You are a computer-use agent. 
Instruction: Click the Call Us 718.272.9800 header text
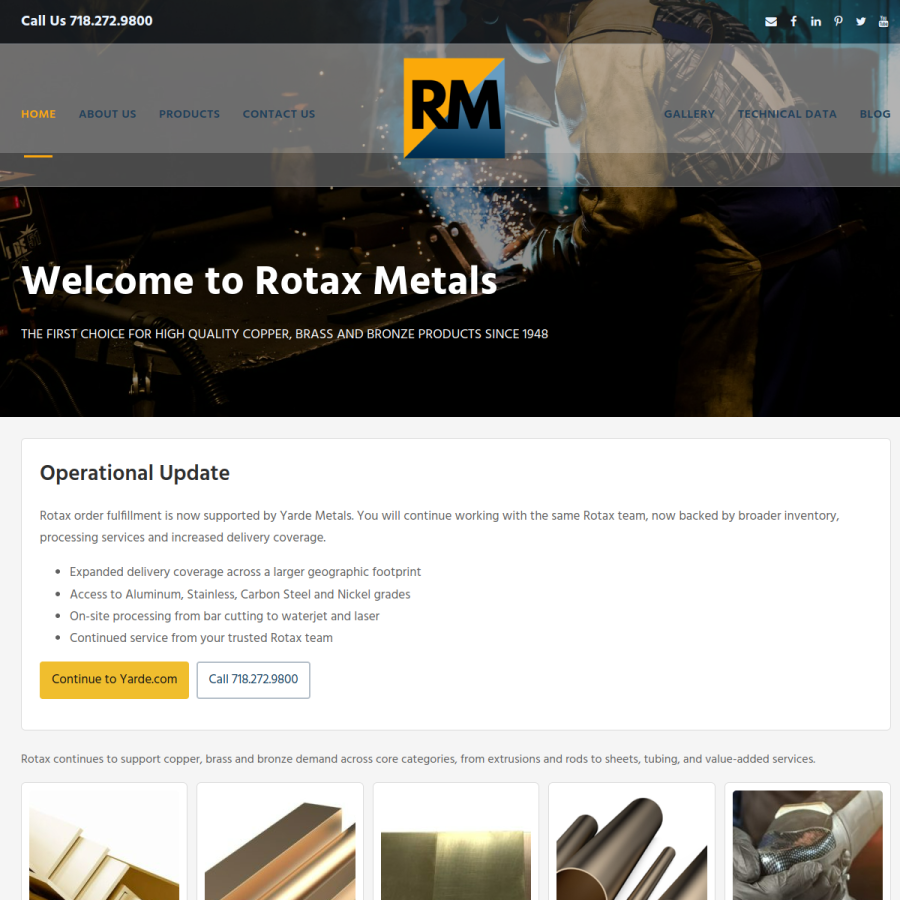tap(87, 21)
